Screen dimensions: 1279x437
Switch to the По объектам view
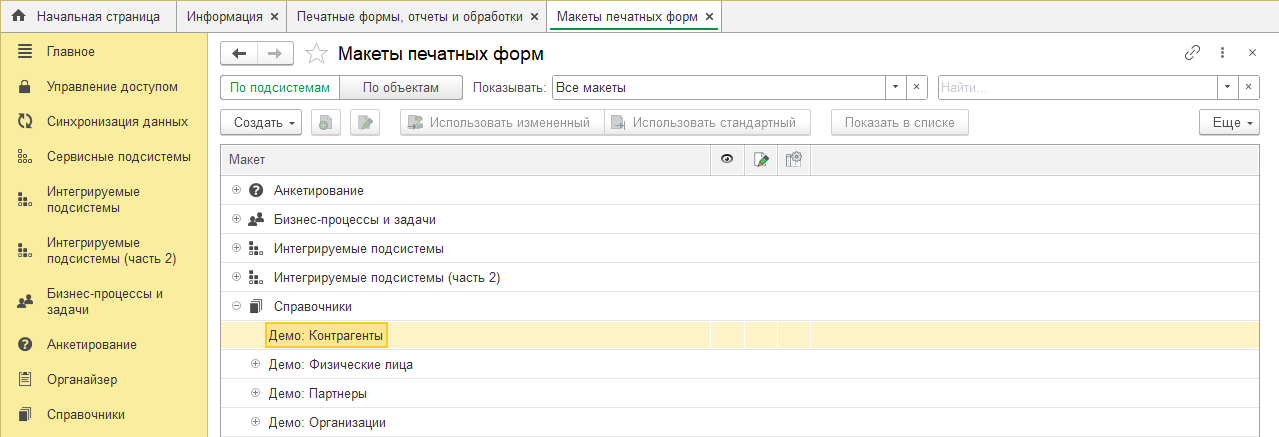(x=401, y=88)
